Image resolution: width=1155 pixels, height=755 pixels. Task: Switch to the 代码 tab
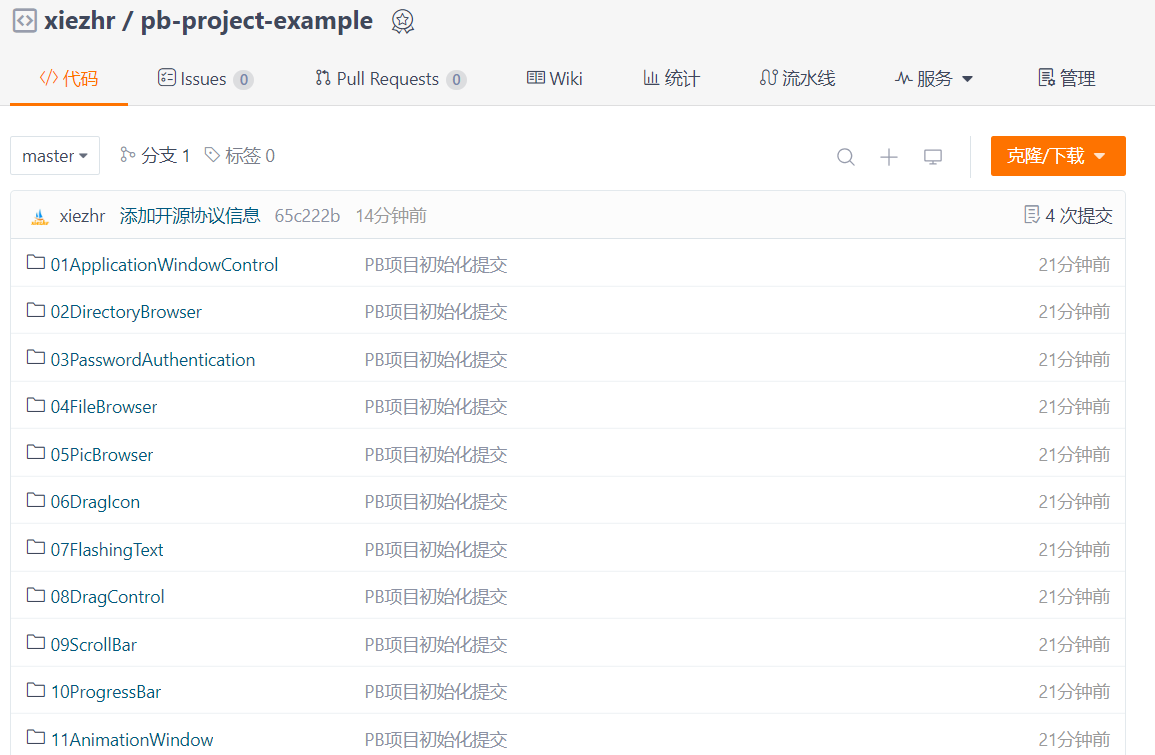point(69,78)
